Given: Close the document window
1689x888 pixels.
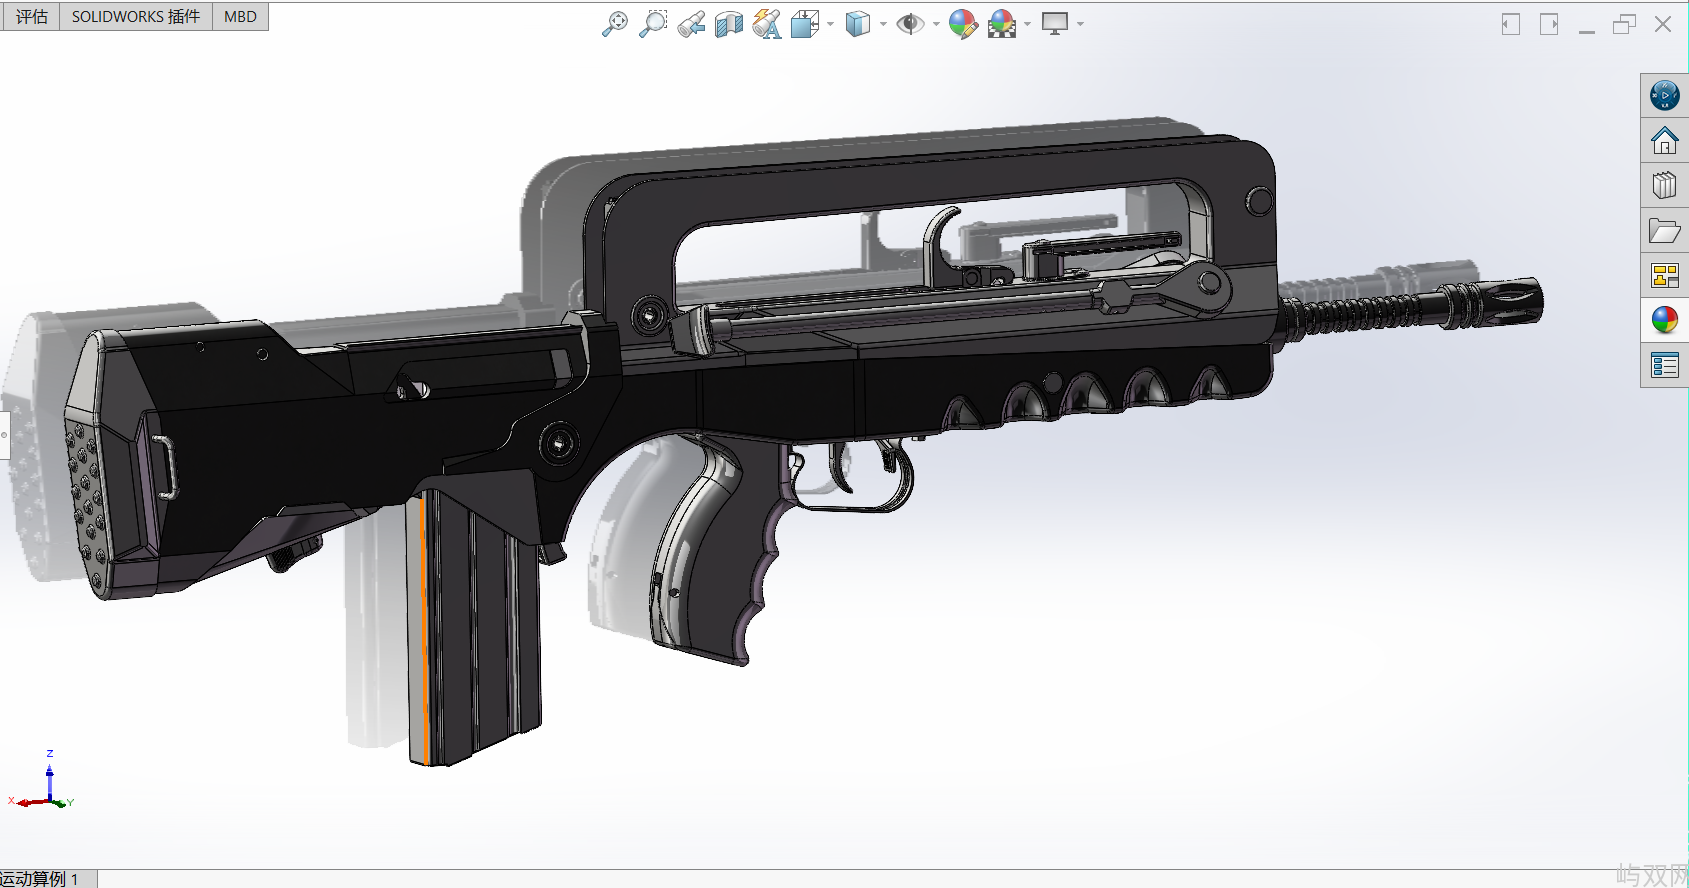Looking at the screenshot, I should [1663, 24].
